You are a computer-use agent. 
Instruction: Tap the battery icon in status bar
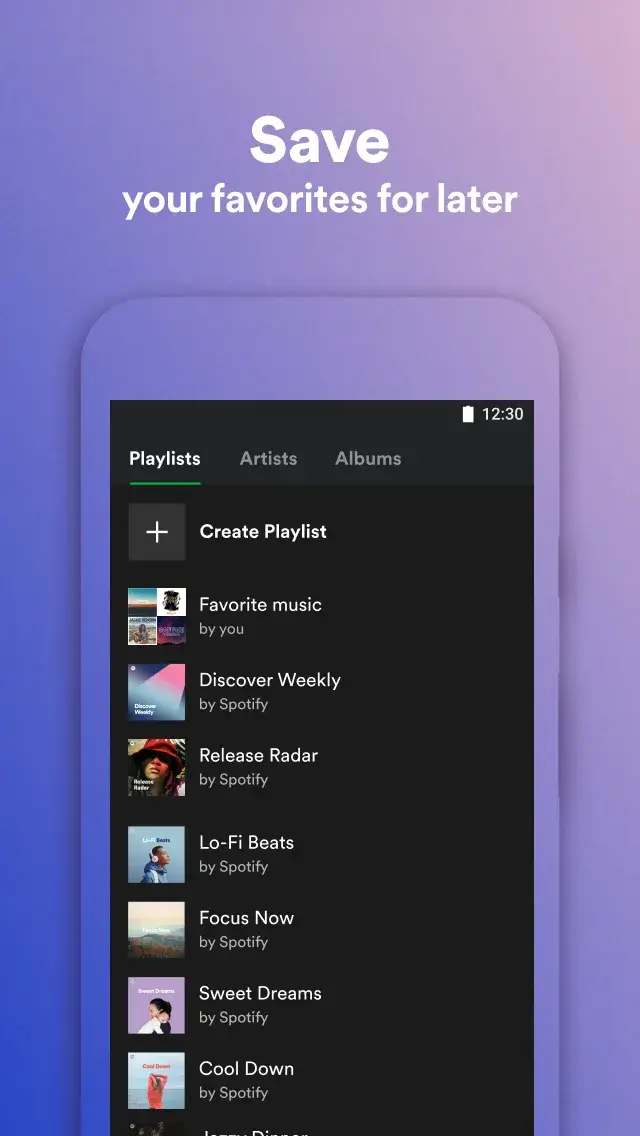[x=467, y=414]
